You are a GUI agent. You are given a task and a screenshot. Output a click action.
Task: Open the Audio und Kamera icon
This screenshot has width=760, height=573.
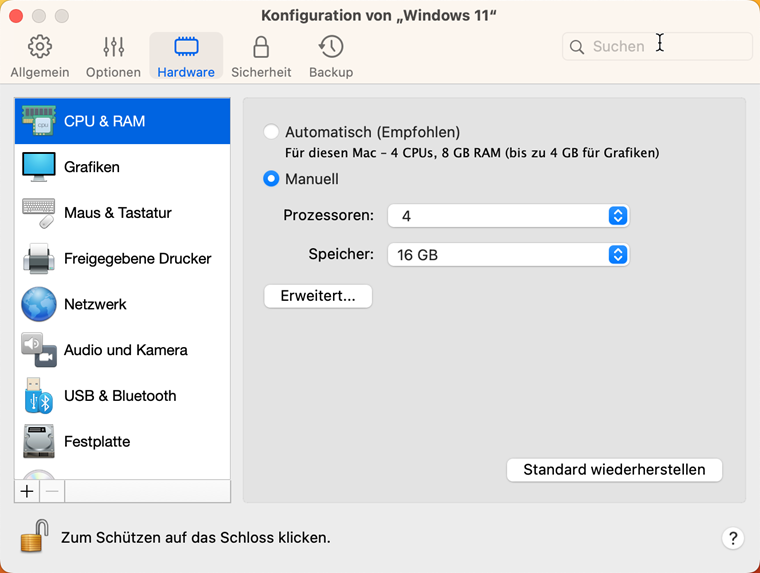39,350
